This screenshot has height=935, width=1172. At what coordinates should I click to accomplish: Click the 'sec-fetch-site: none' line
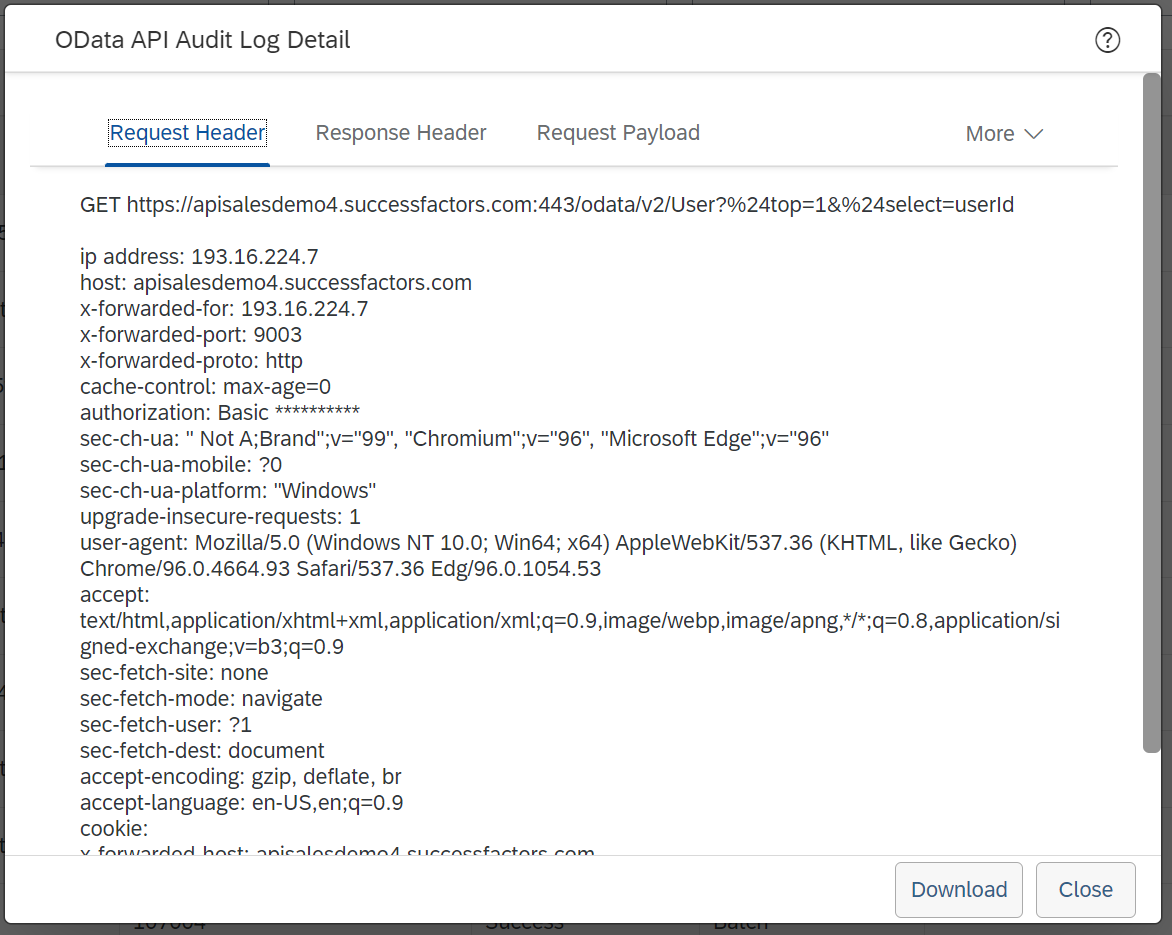coord(174,673)
